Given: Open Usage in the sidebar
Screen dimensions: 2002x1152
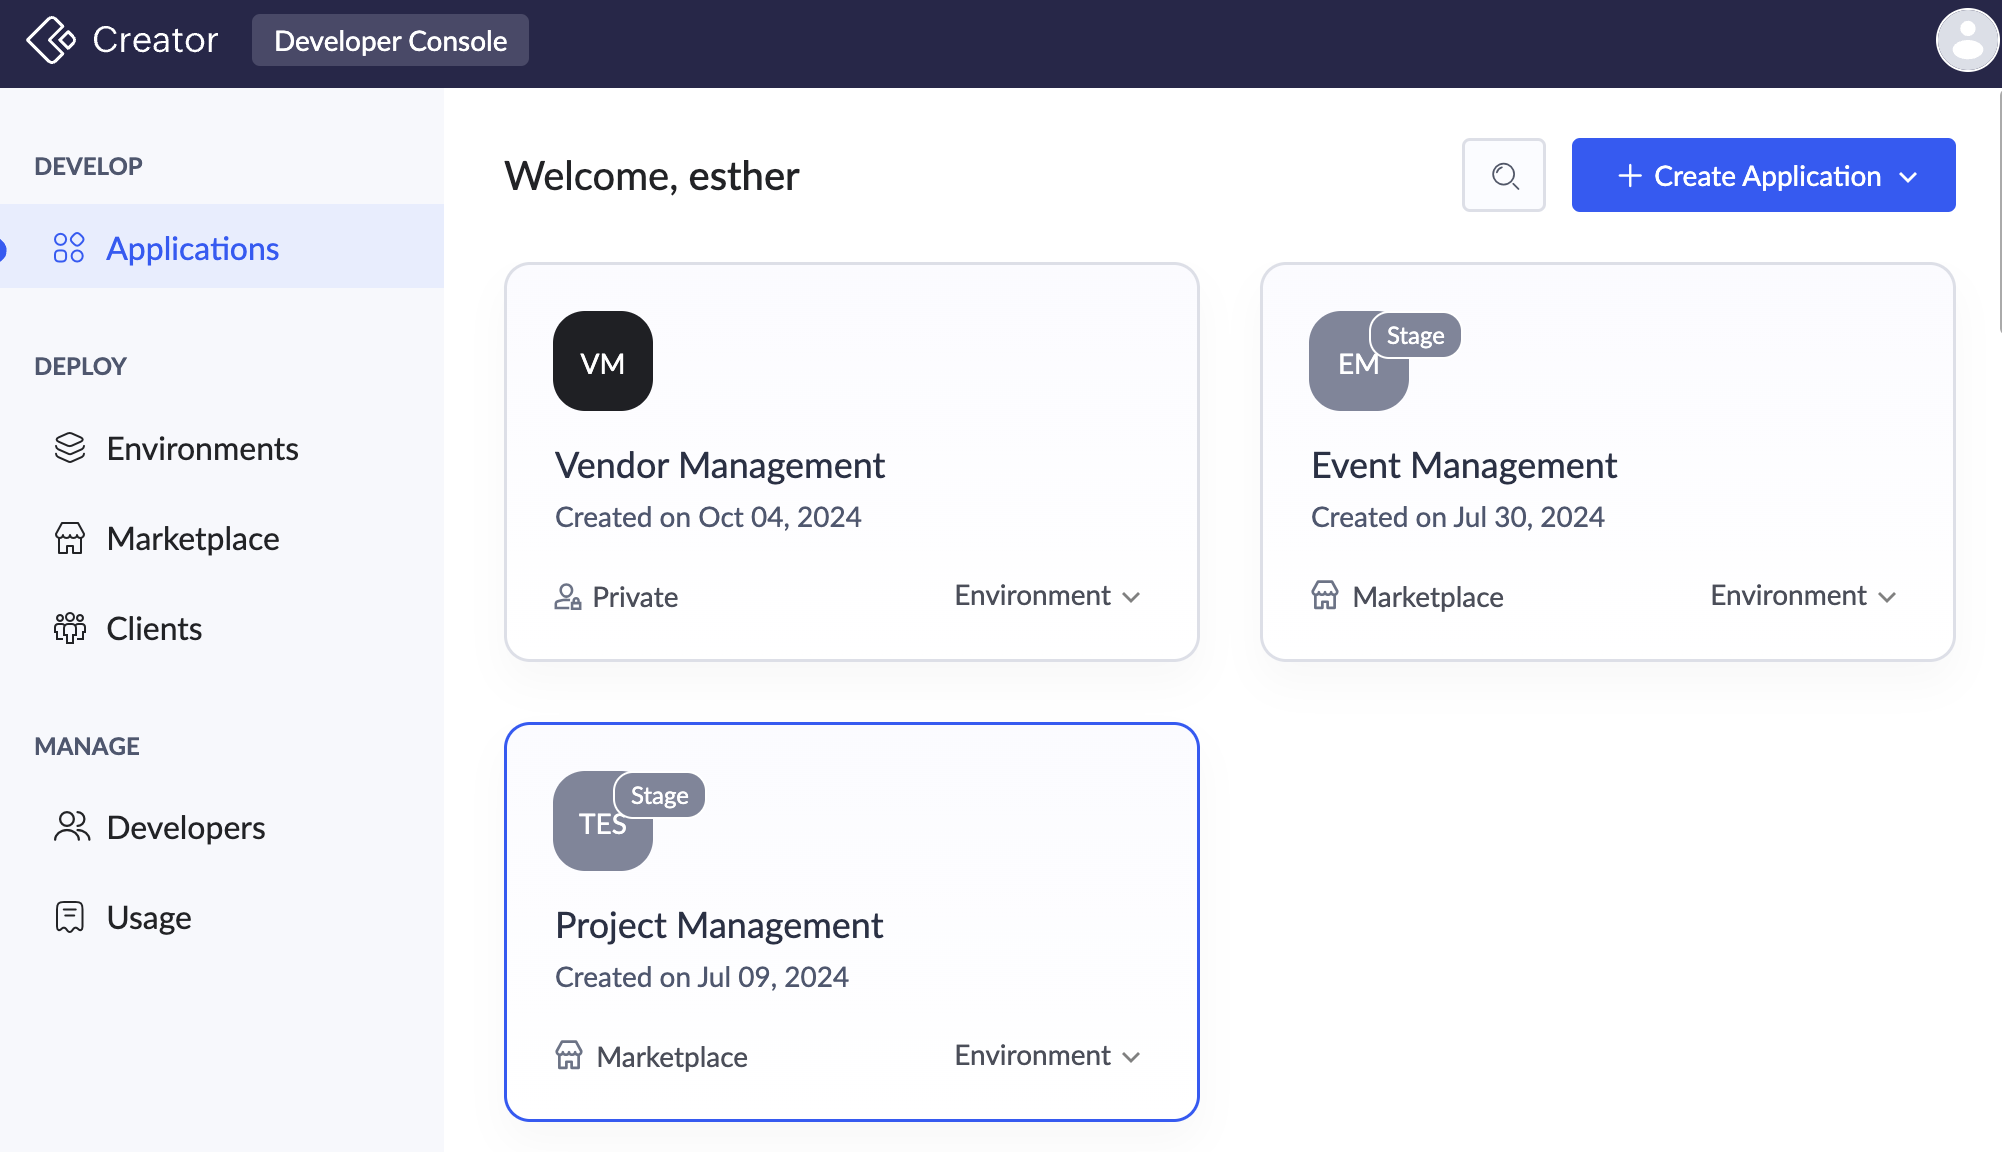Looking at the screenshot, I should (x=148, y=917).
